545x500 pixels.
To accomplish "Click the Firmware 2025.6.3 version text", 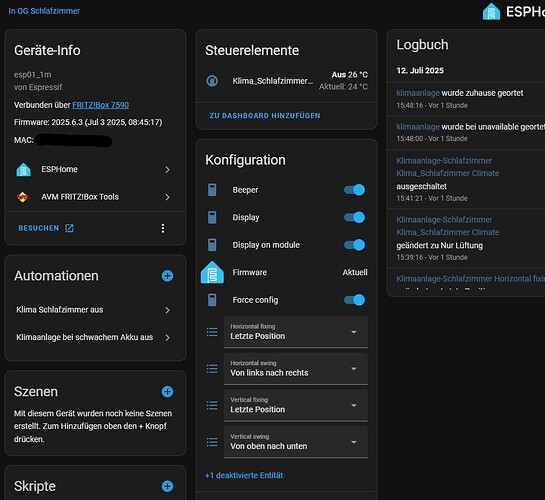I will [88, 122].
